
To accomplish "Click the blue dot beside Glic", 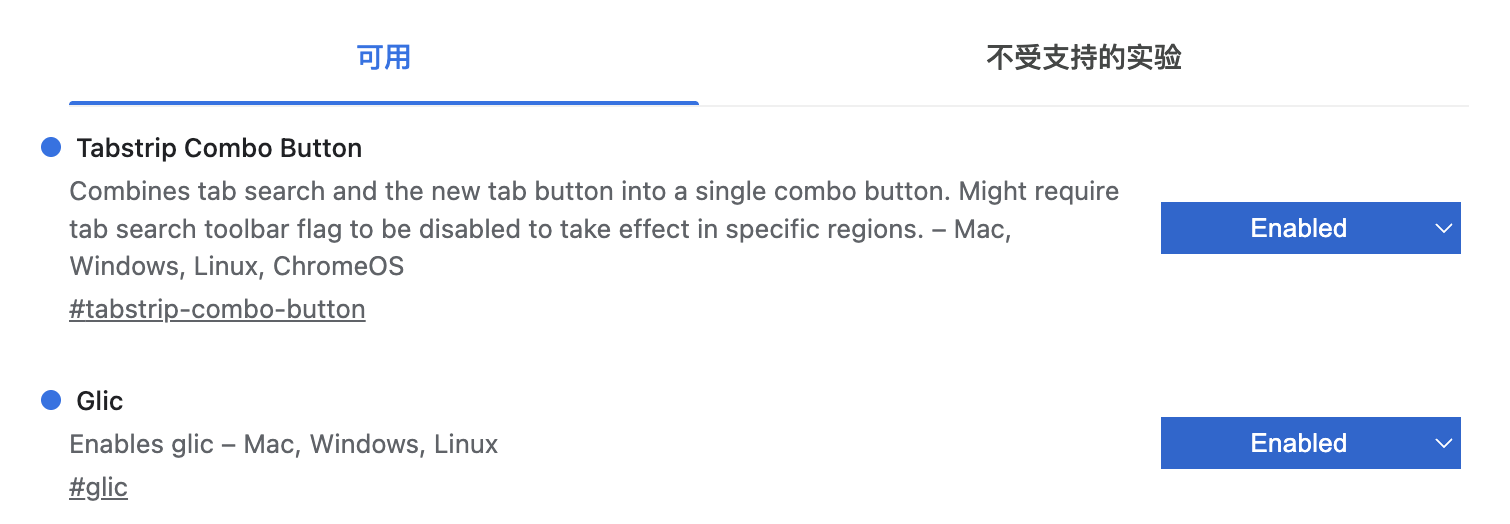I will pyautogui.click(x=51, y=401).
